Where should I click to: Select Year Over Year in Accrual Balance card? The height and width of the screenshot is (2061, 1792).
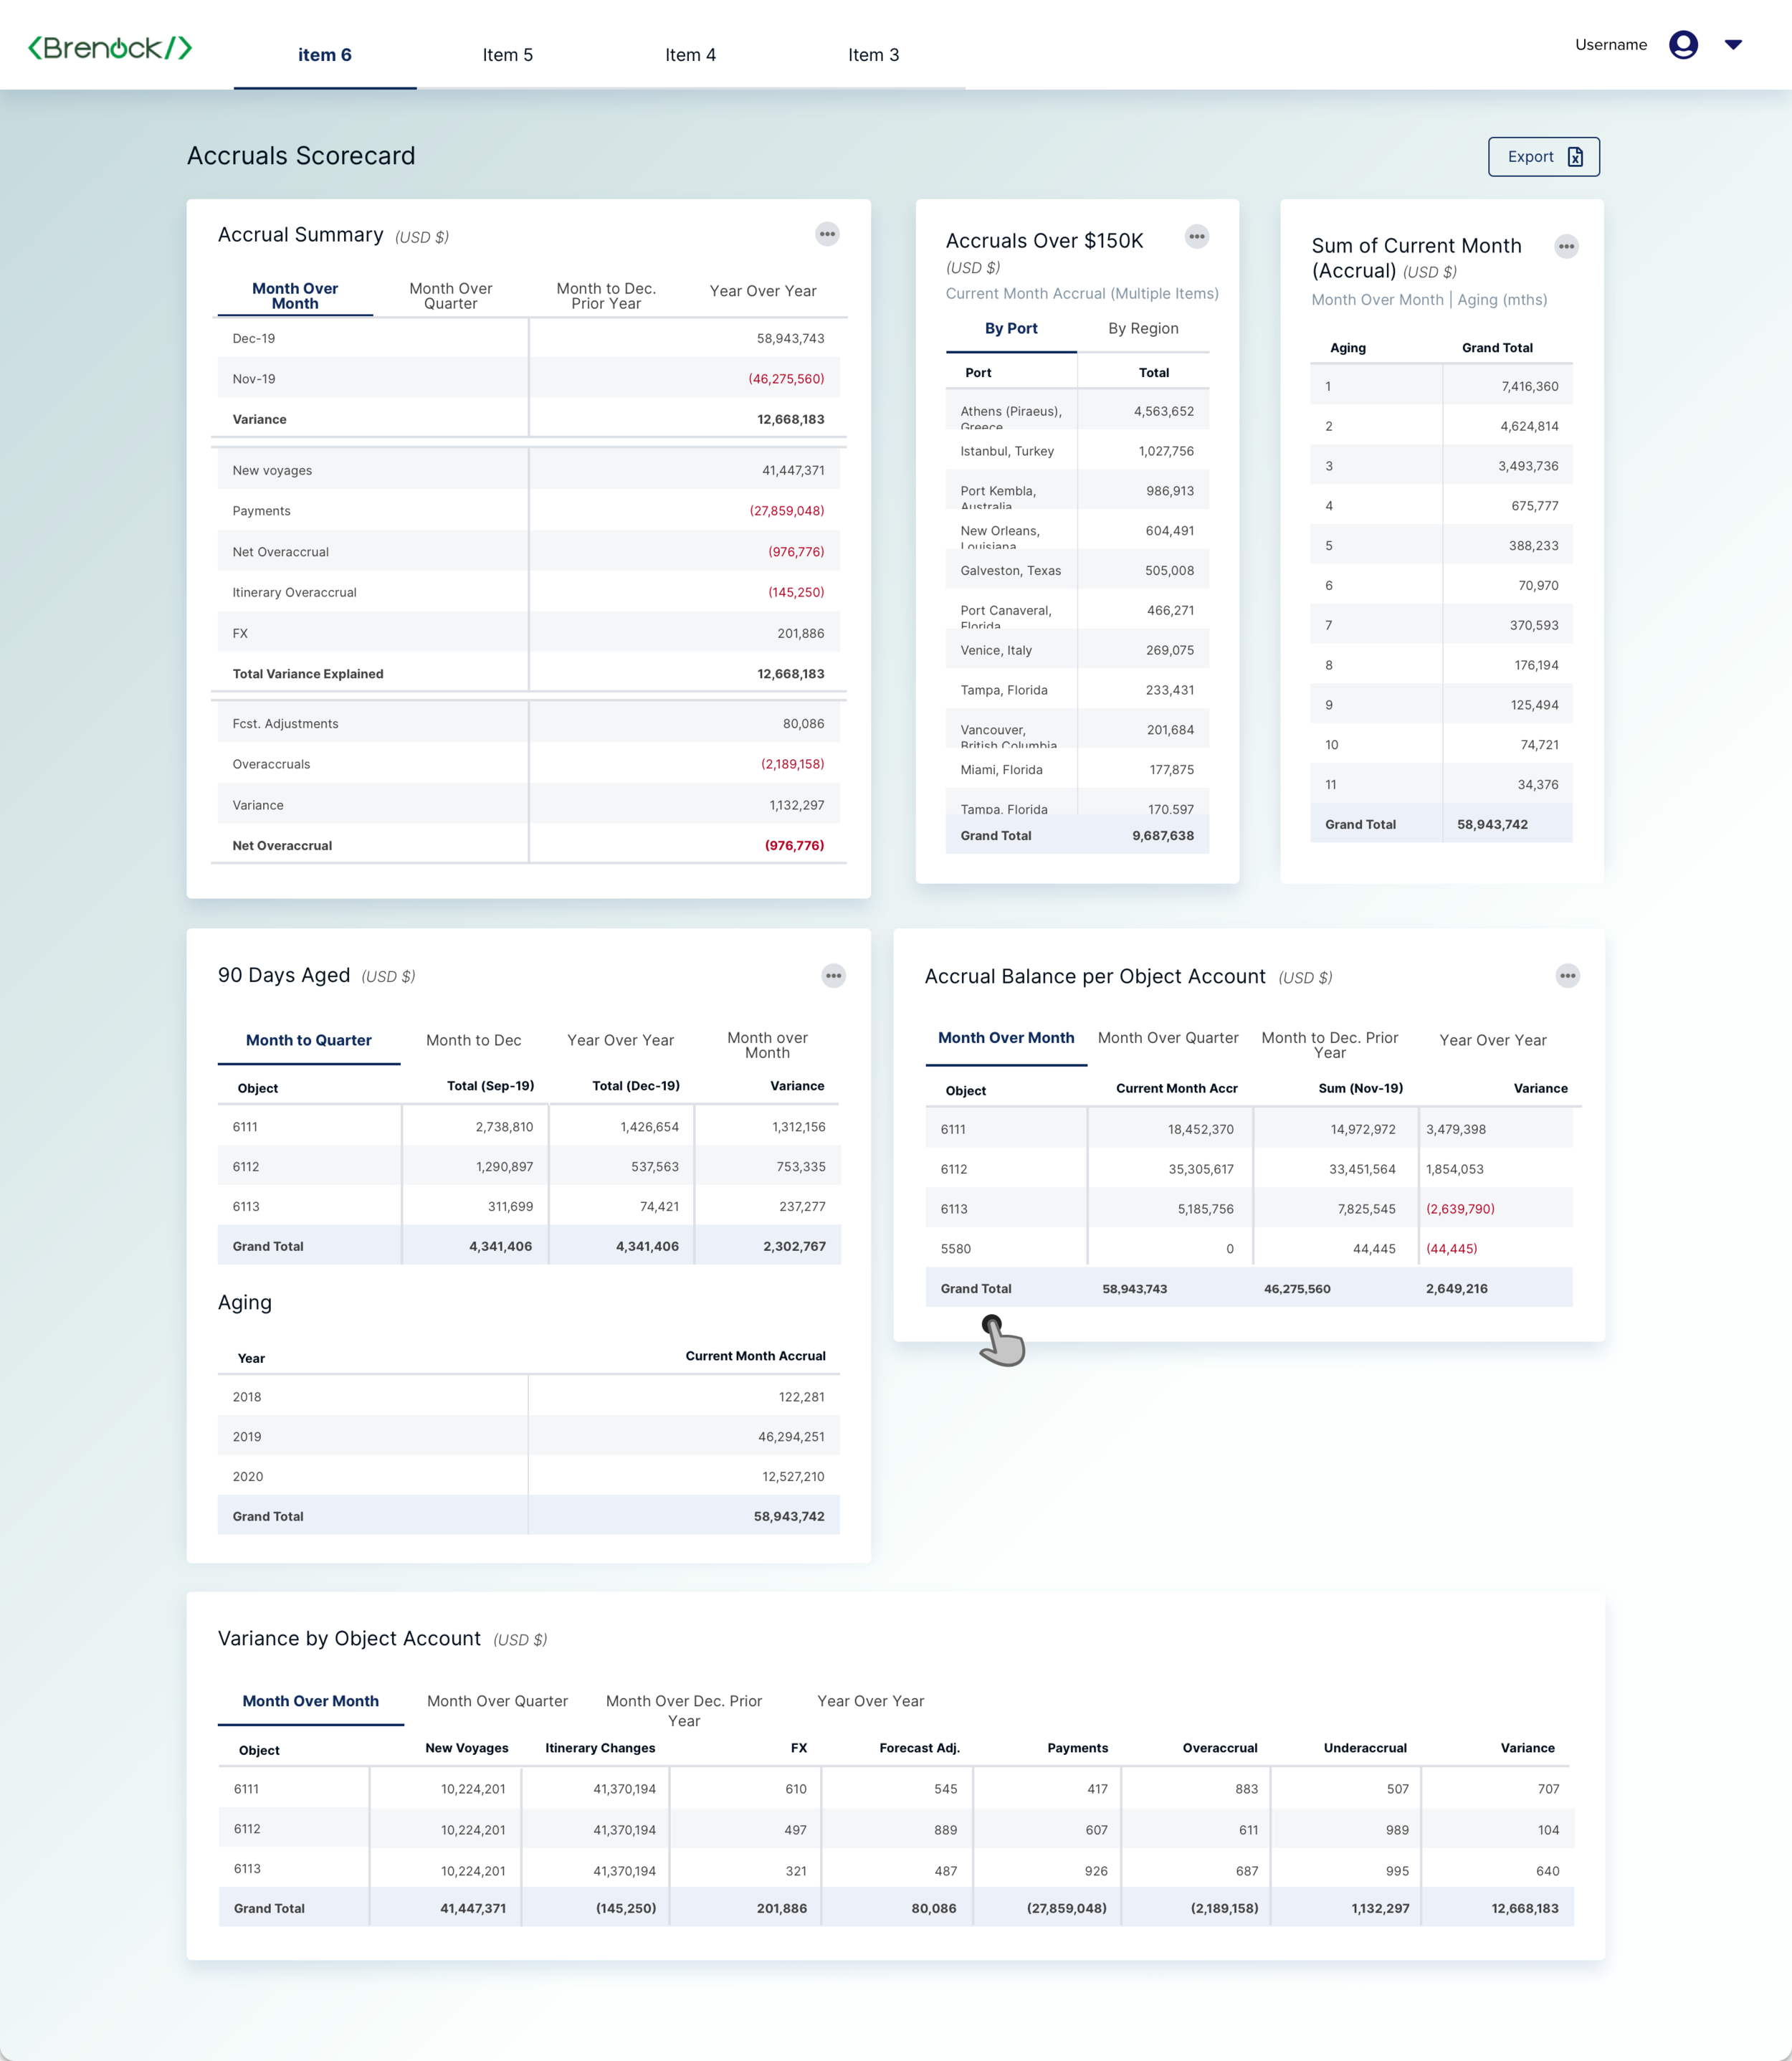[x=1493, y=1041]
